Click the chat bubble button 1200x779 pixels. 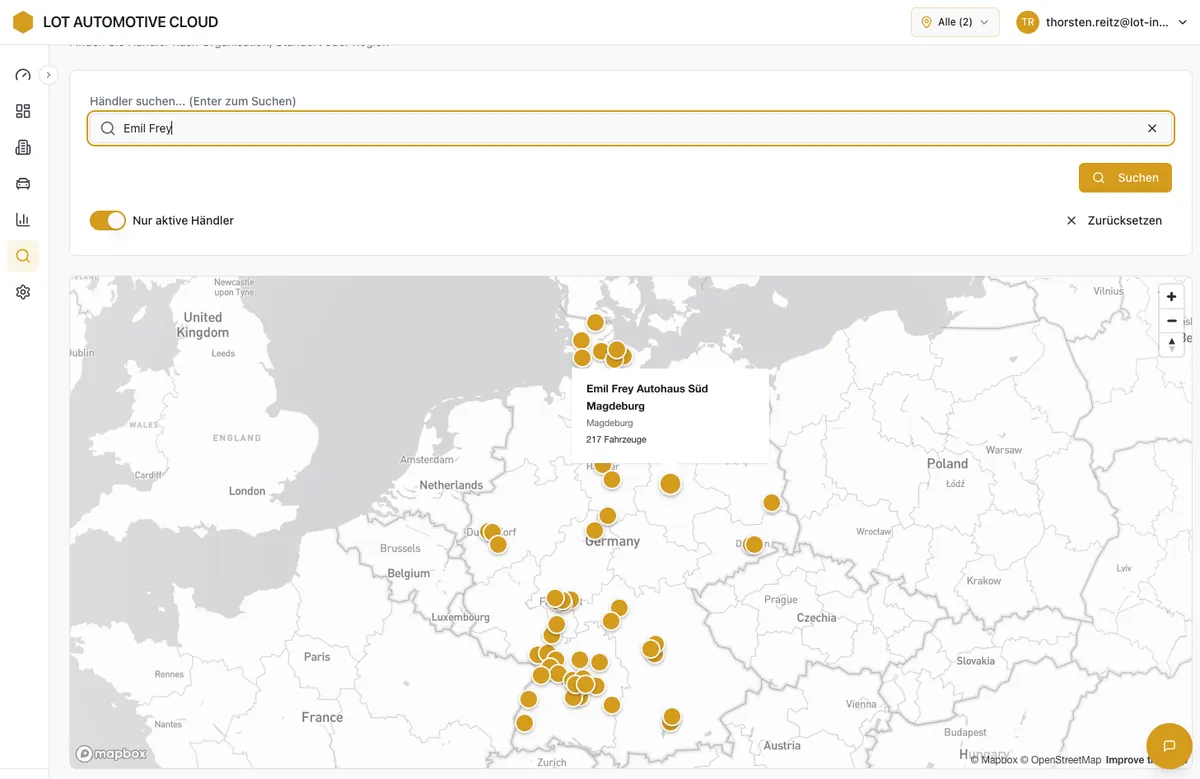1168,746
